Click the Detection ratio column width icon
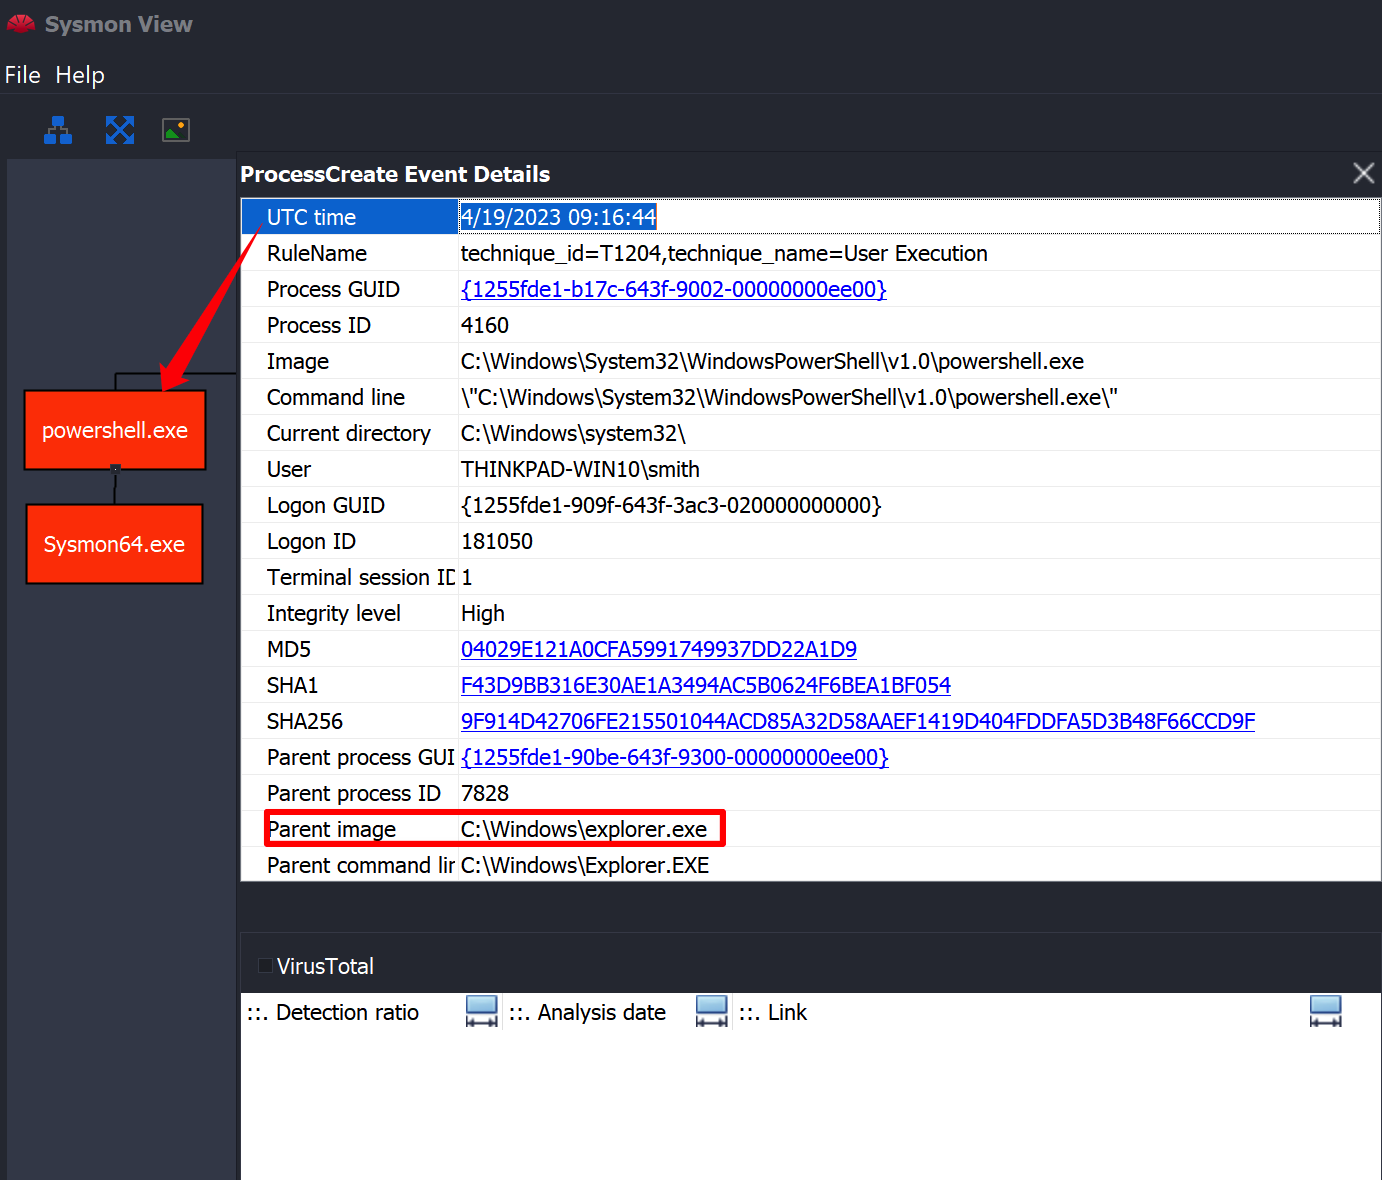Screen dimensions: 1382x1180 click(x=482, y=1012)
